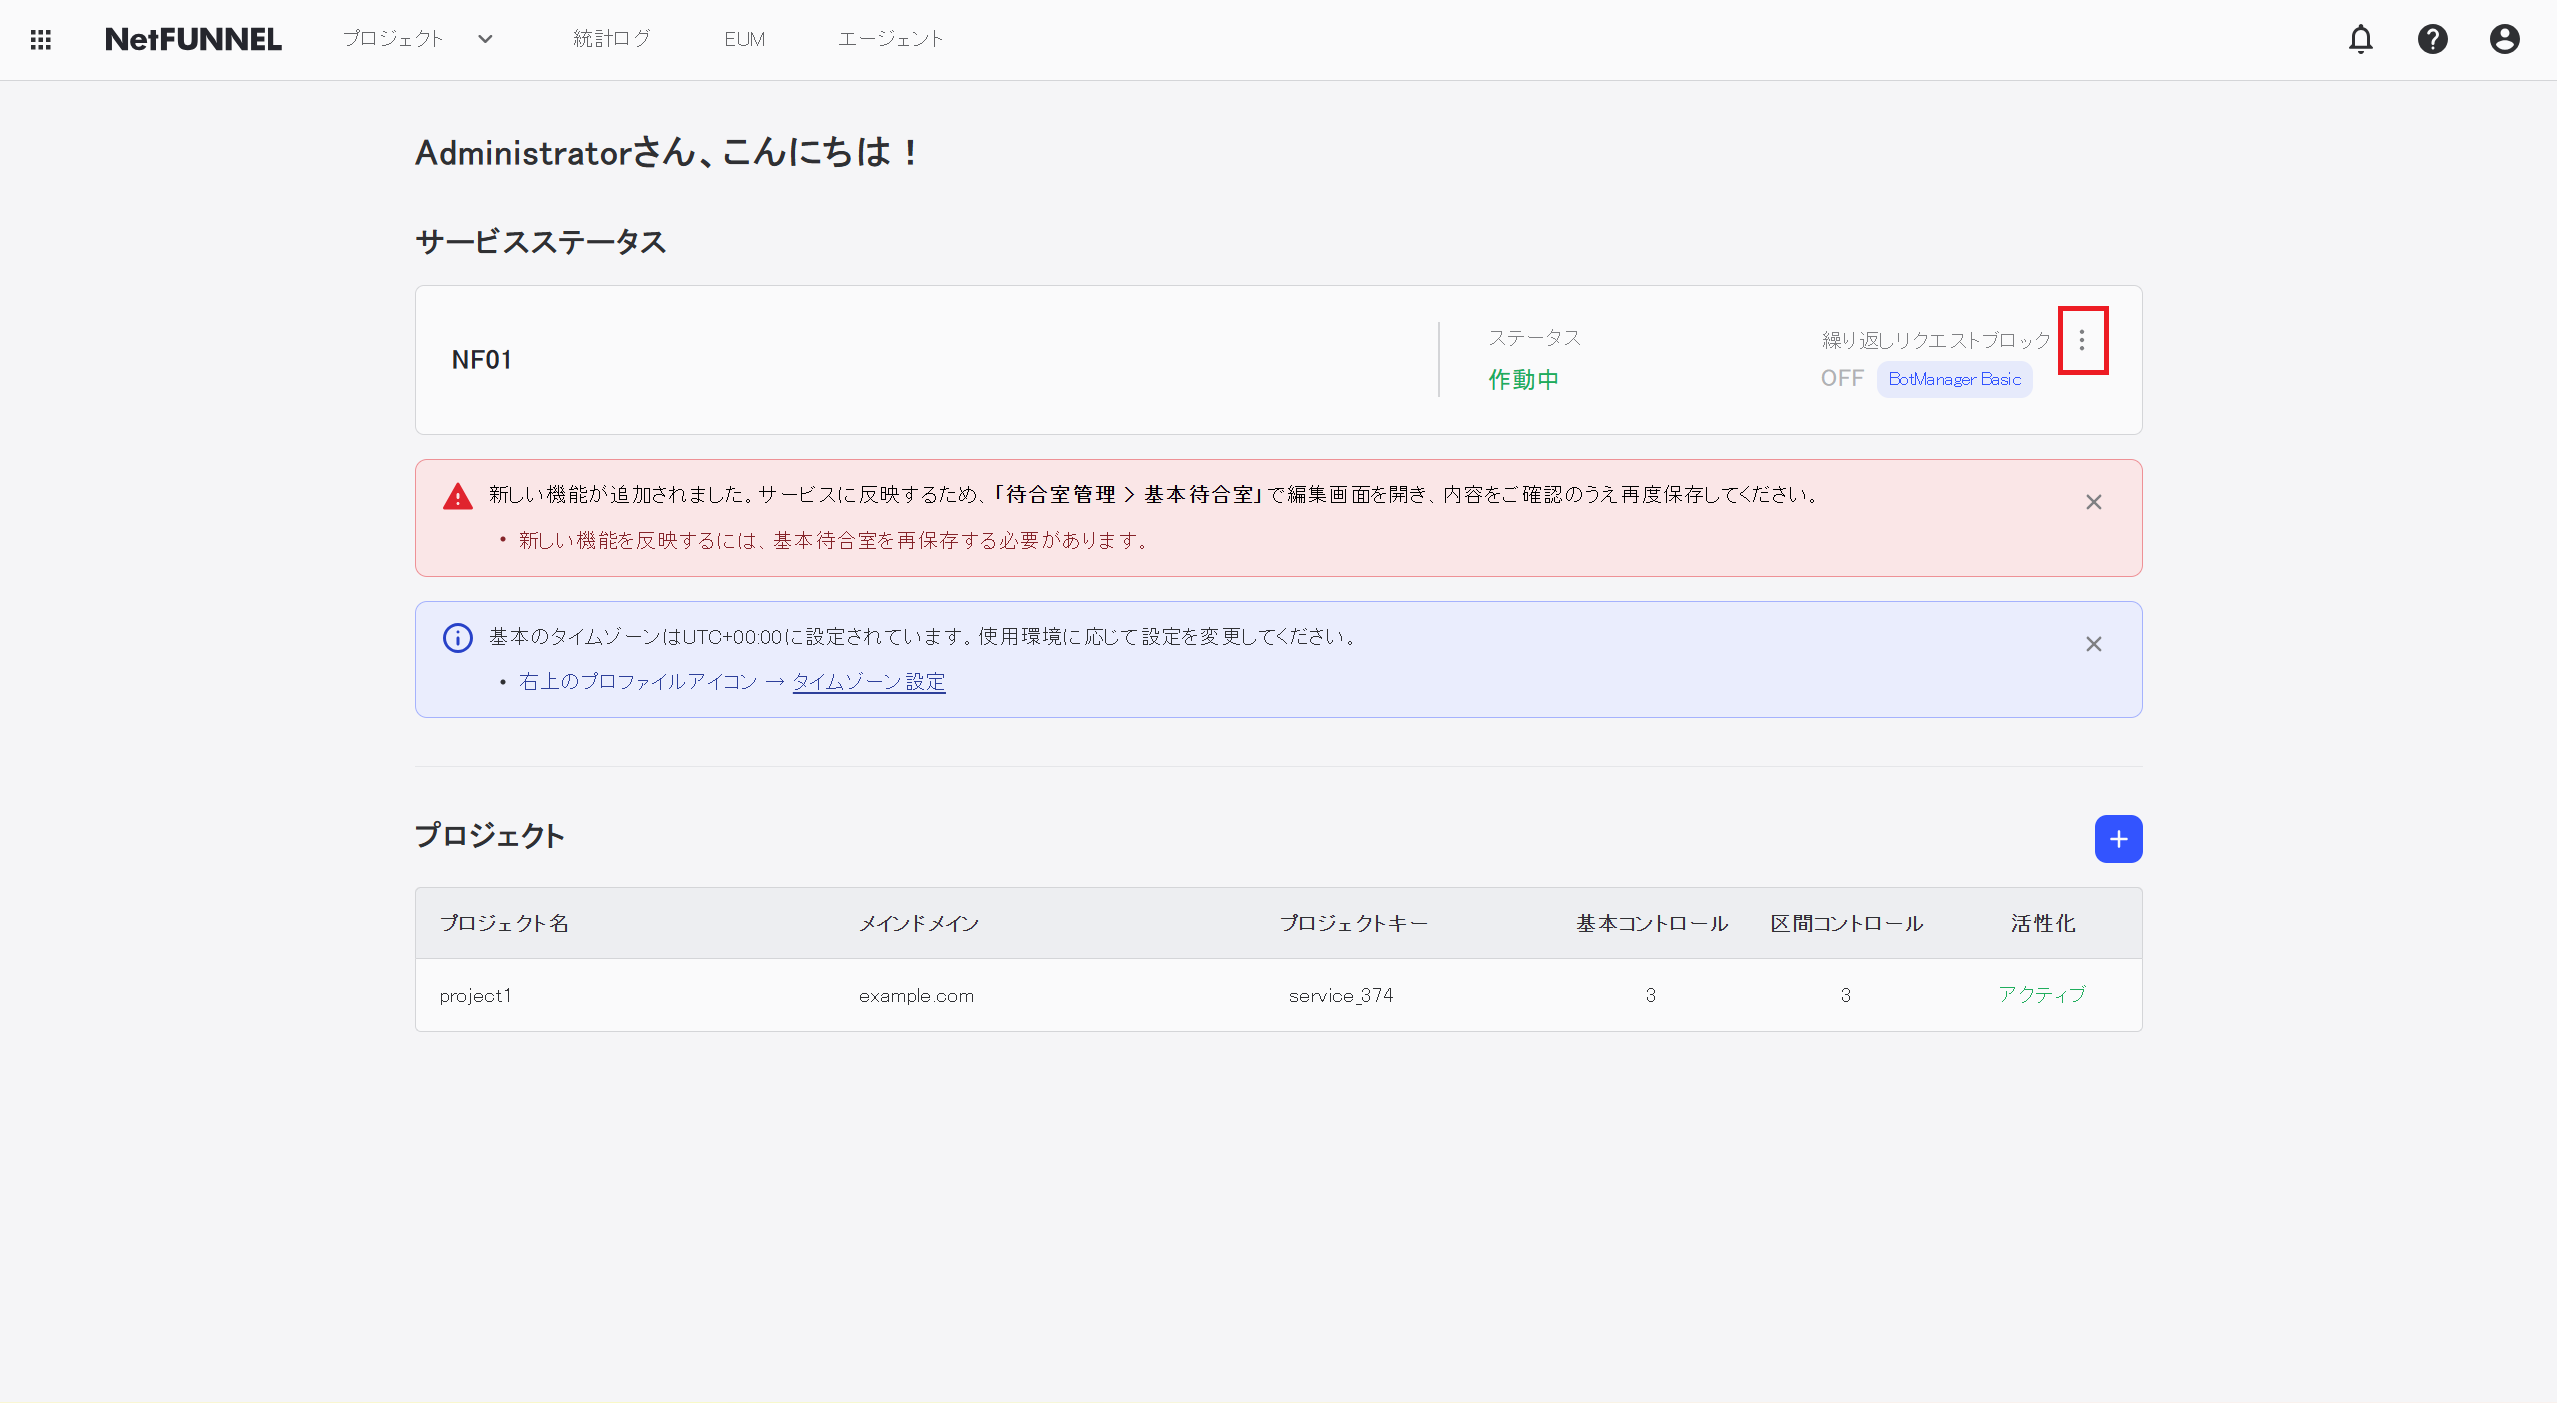Dismiss the blue timezone notice
Viewport: 2557px width, 1403px height.
coord(2094,645)
